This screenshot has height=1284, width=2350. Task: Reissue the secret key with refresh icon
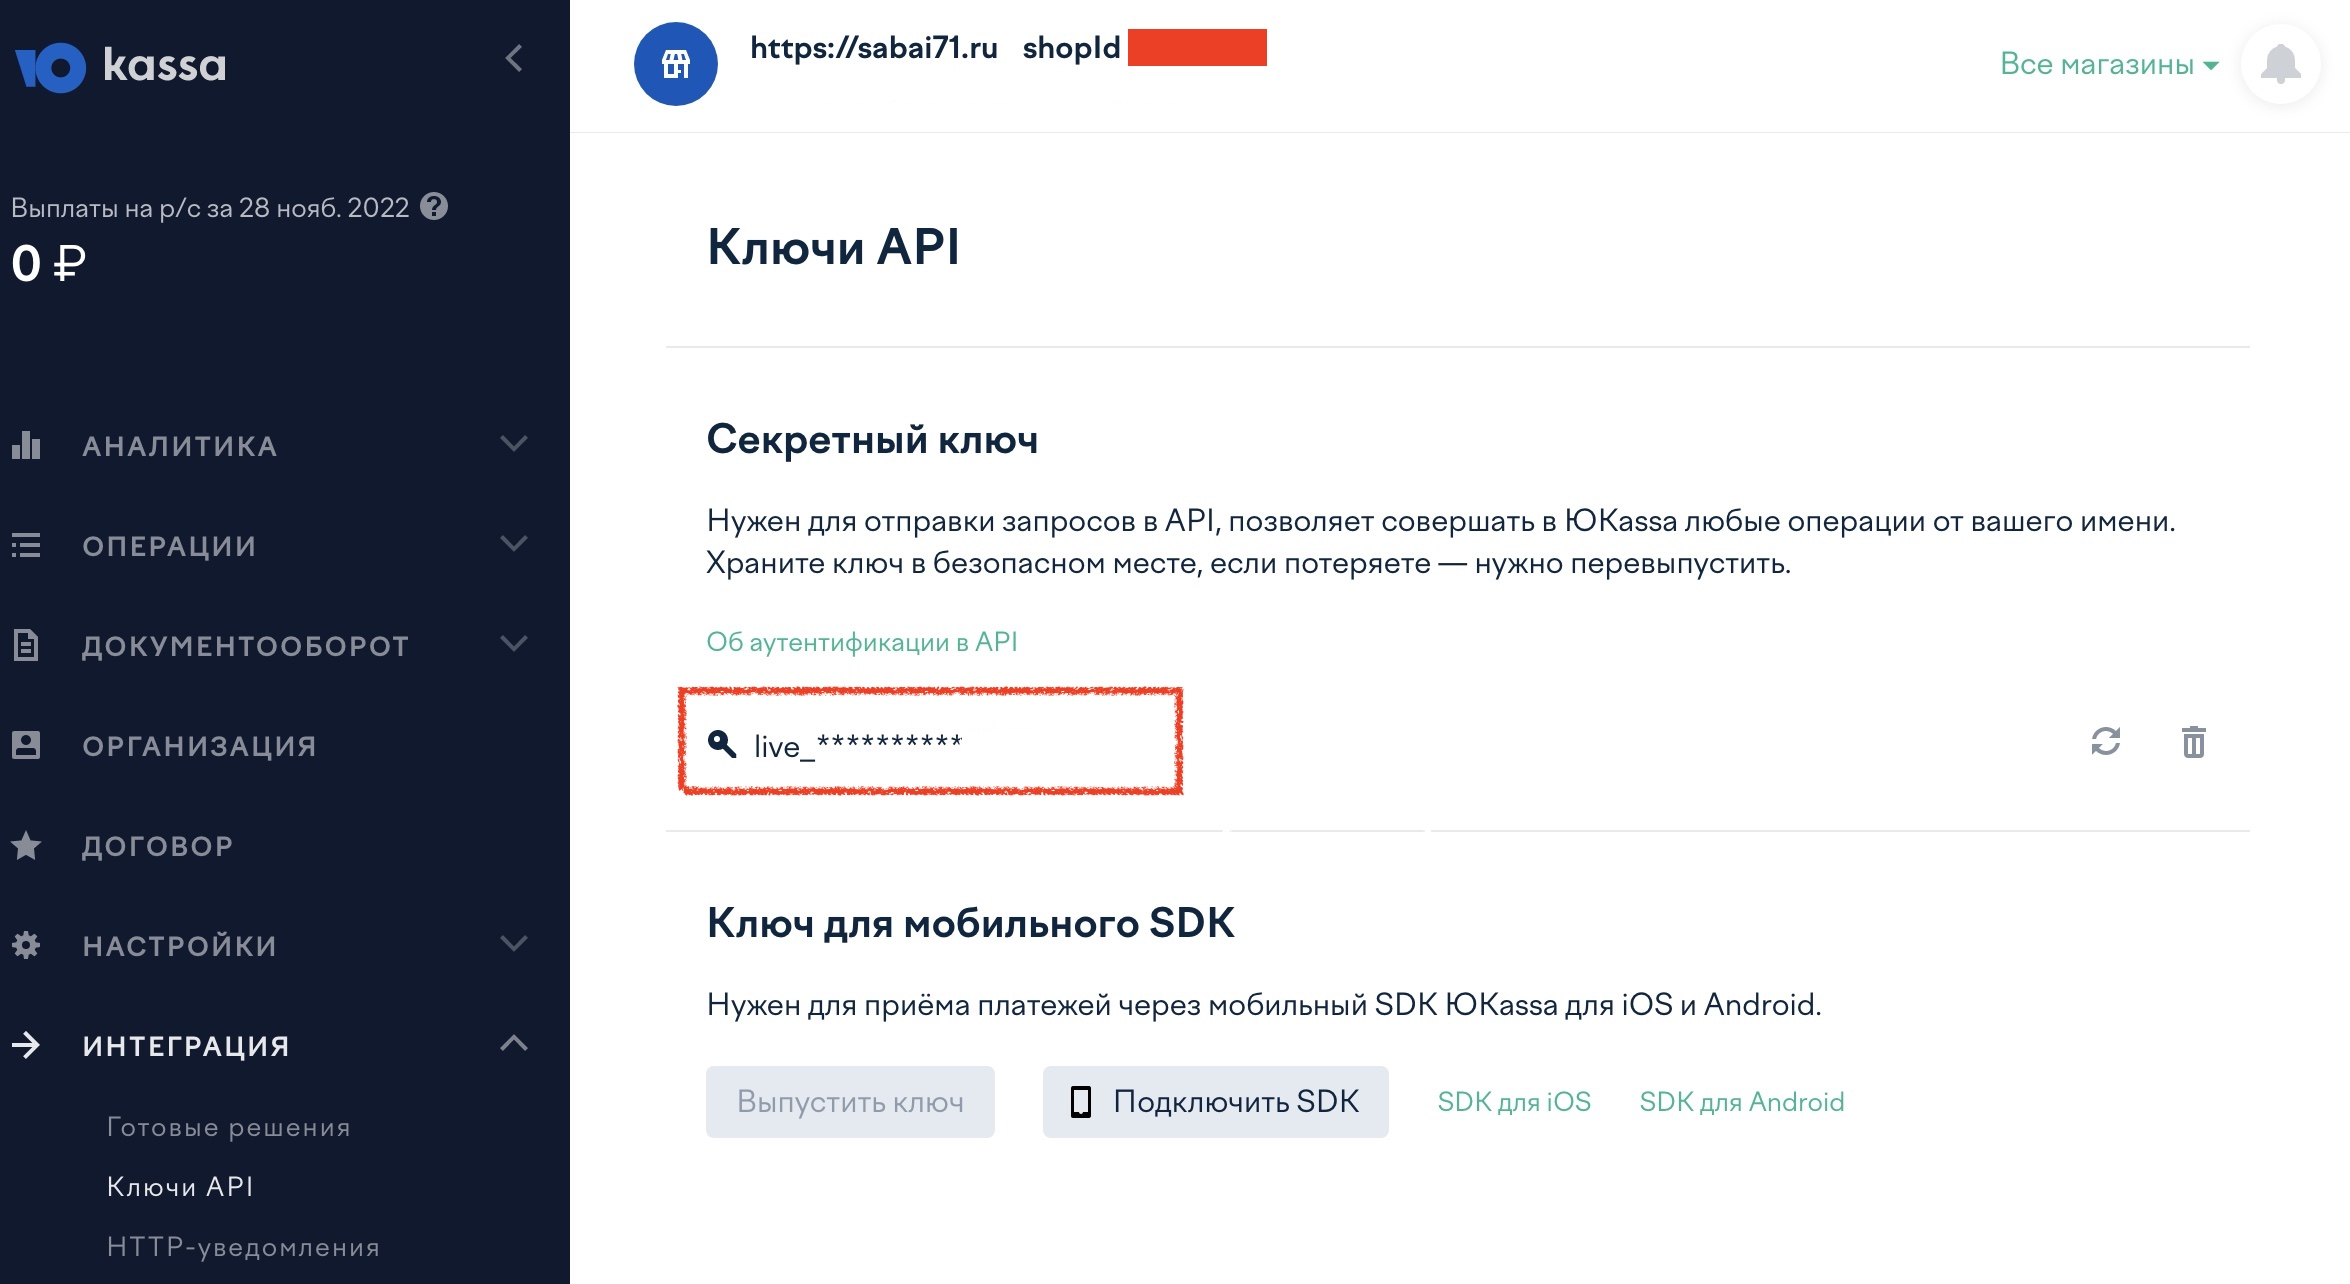pos(2106,741)
